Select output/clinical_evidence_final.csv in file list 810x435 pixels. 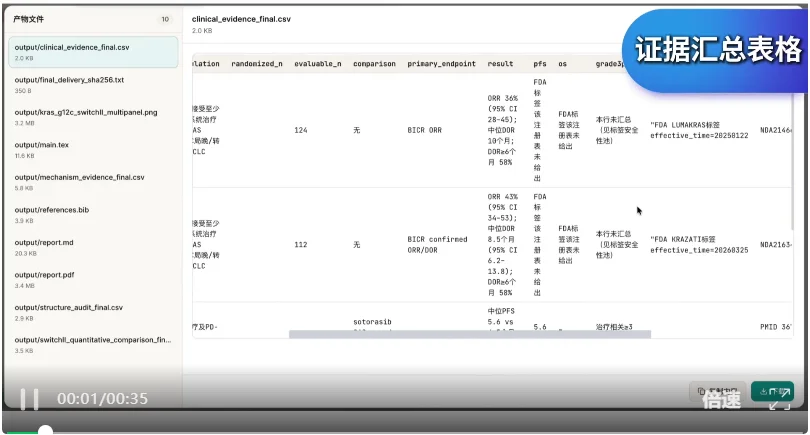(x=94, y=52)
